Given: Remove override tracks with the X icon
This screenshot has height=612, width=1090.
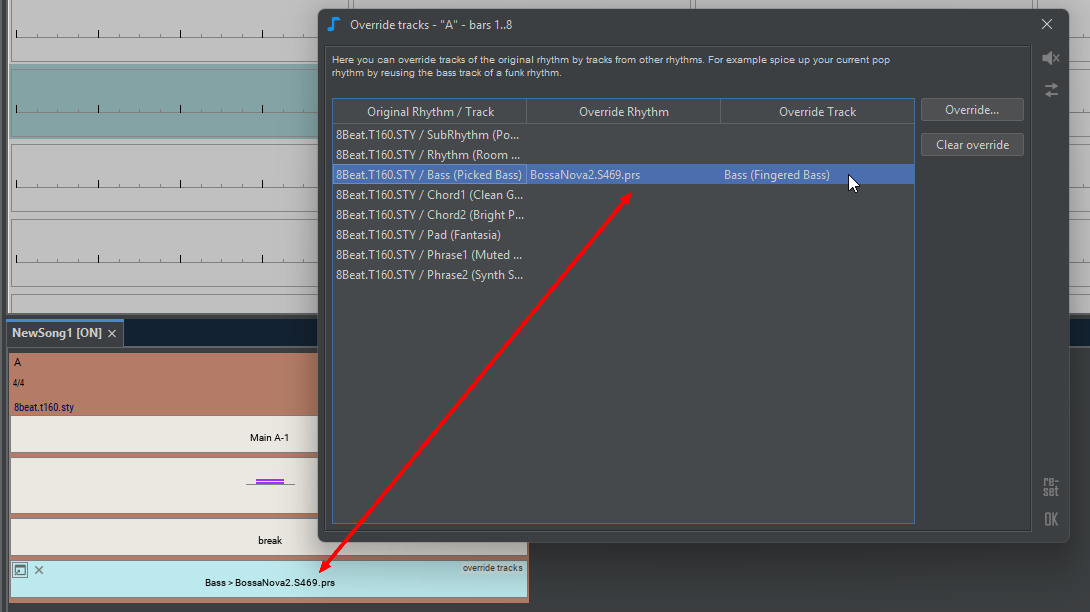Looking at the screenshot, I should (x=39, y=570).
